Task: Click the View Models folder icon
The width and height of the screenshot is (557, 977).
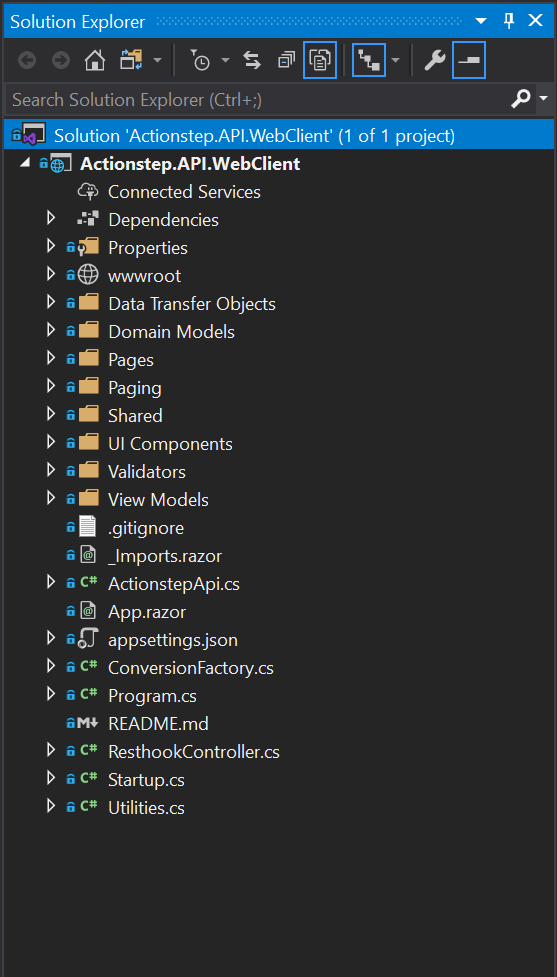Action: point(88,500)
